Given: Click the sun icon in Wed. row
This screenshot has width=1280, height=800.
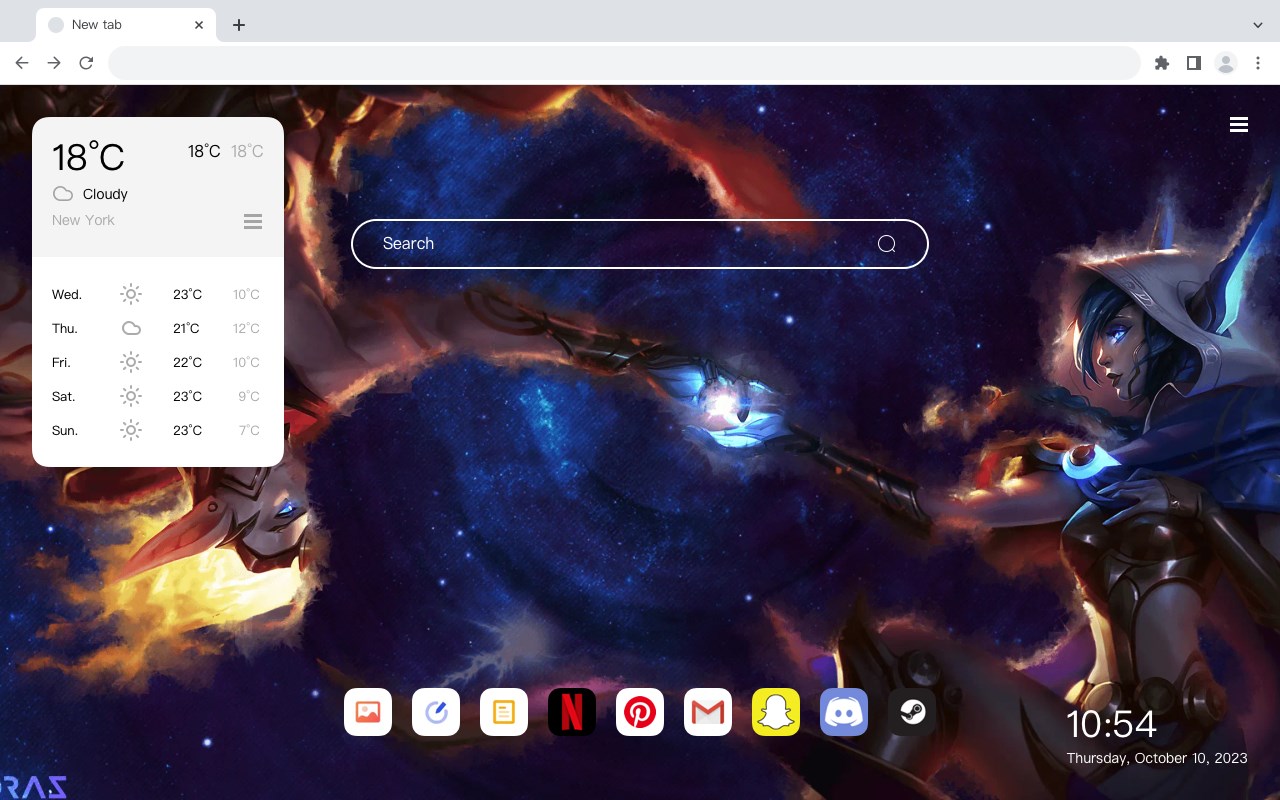Looking at the screenshot, I should click(131, 294).
